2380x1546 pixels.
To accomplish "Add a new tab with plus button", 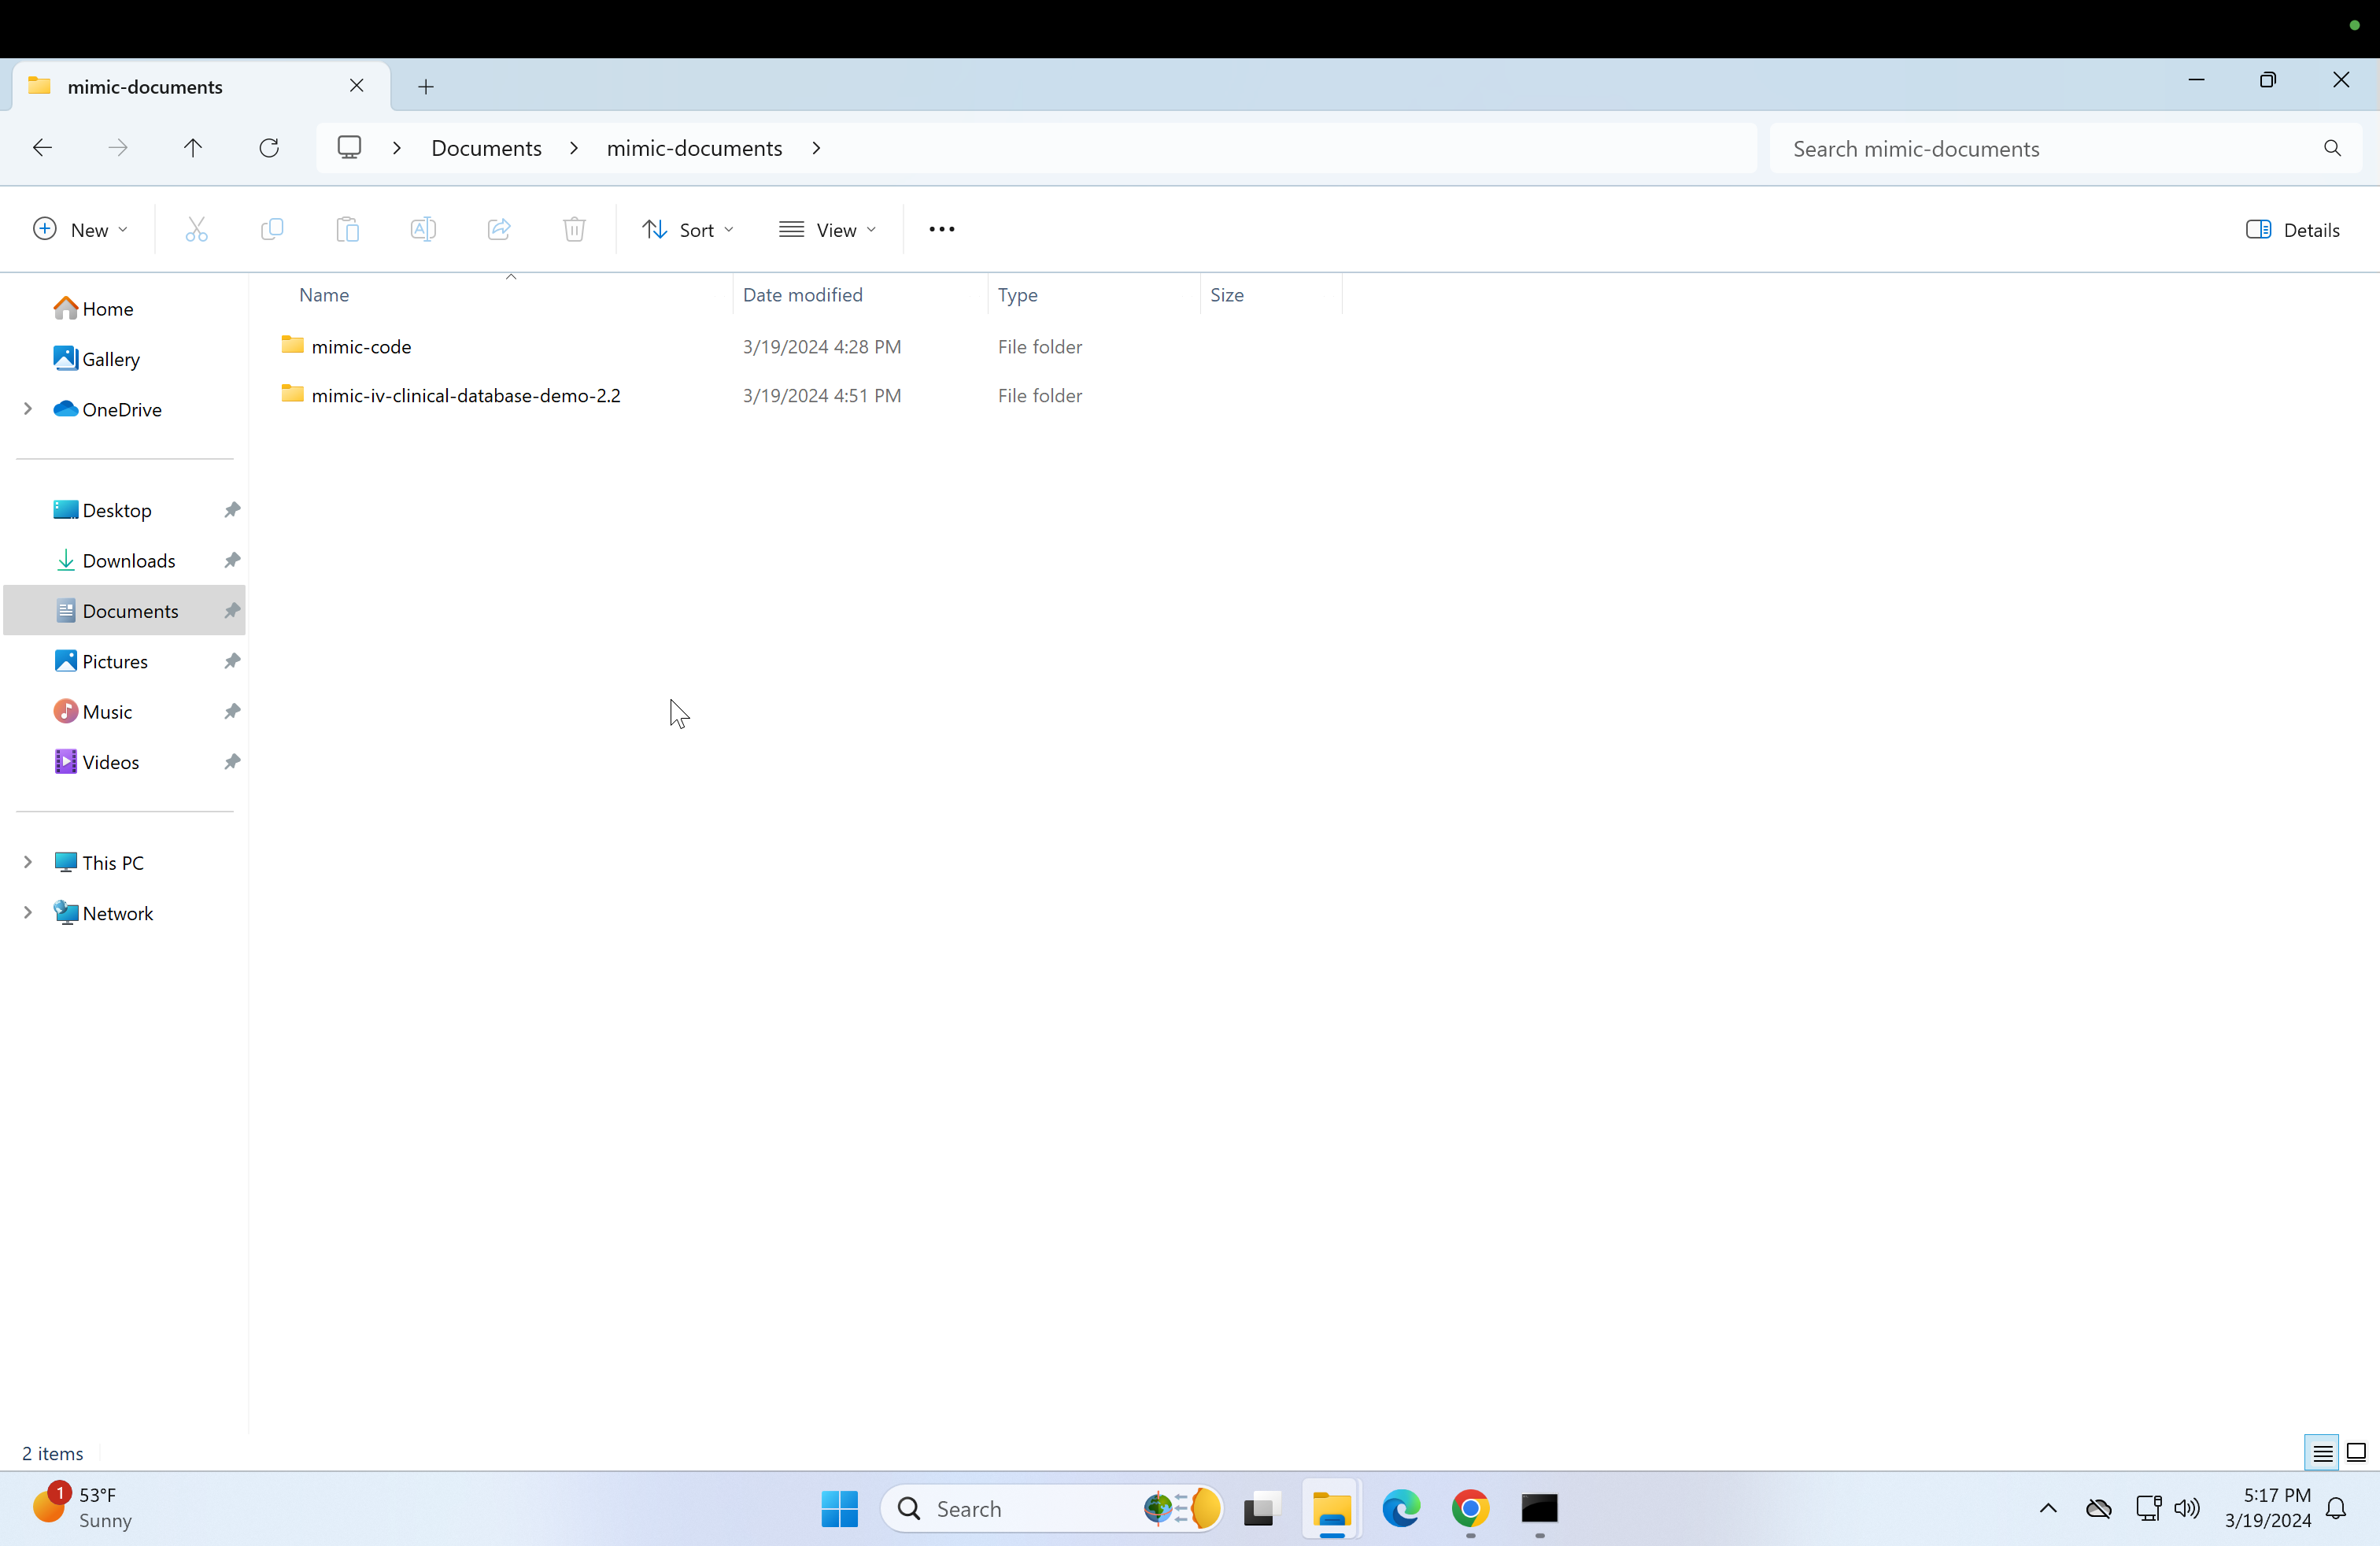I will pyautogui.click(x=426, y=87).
